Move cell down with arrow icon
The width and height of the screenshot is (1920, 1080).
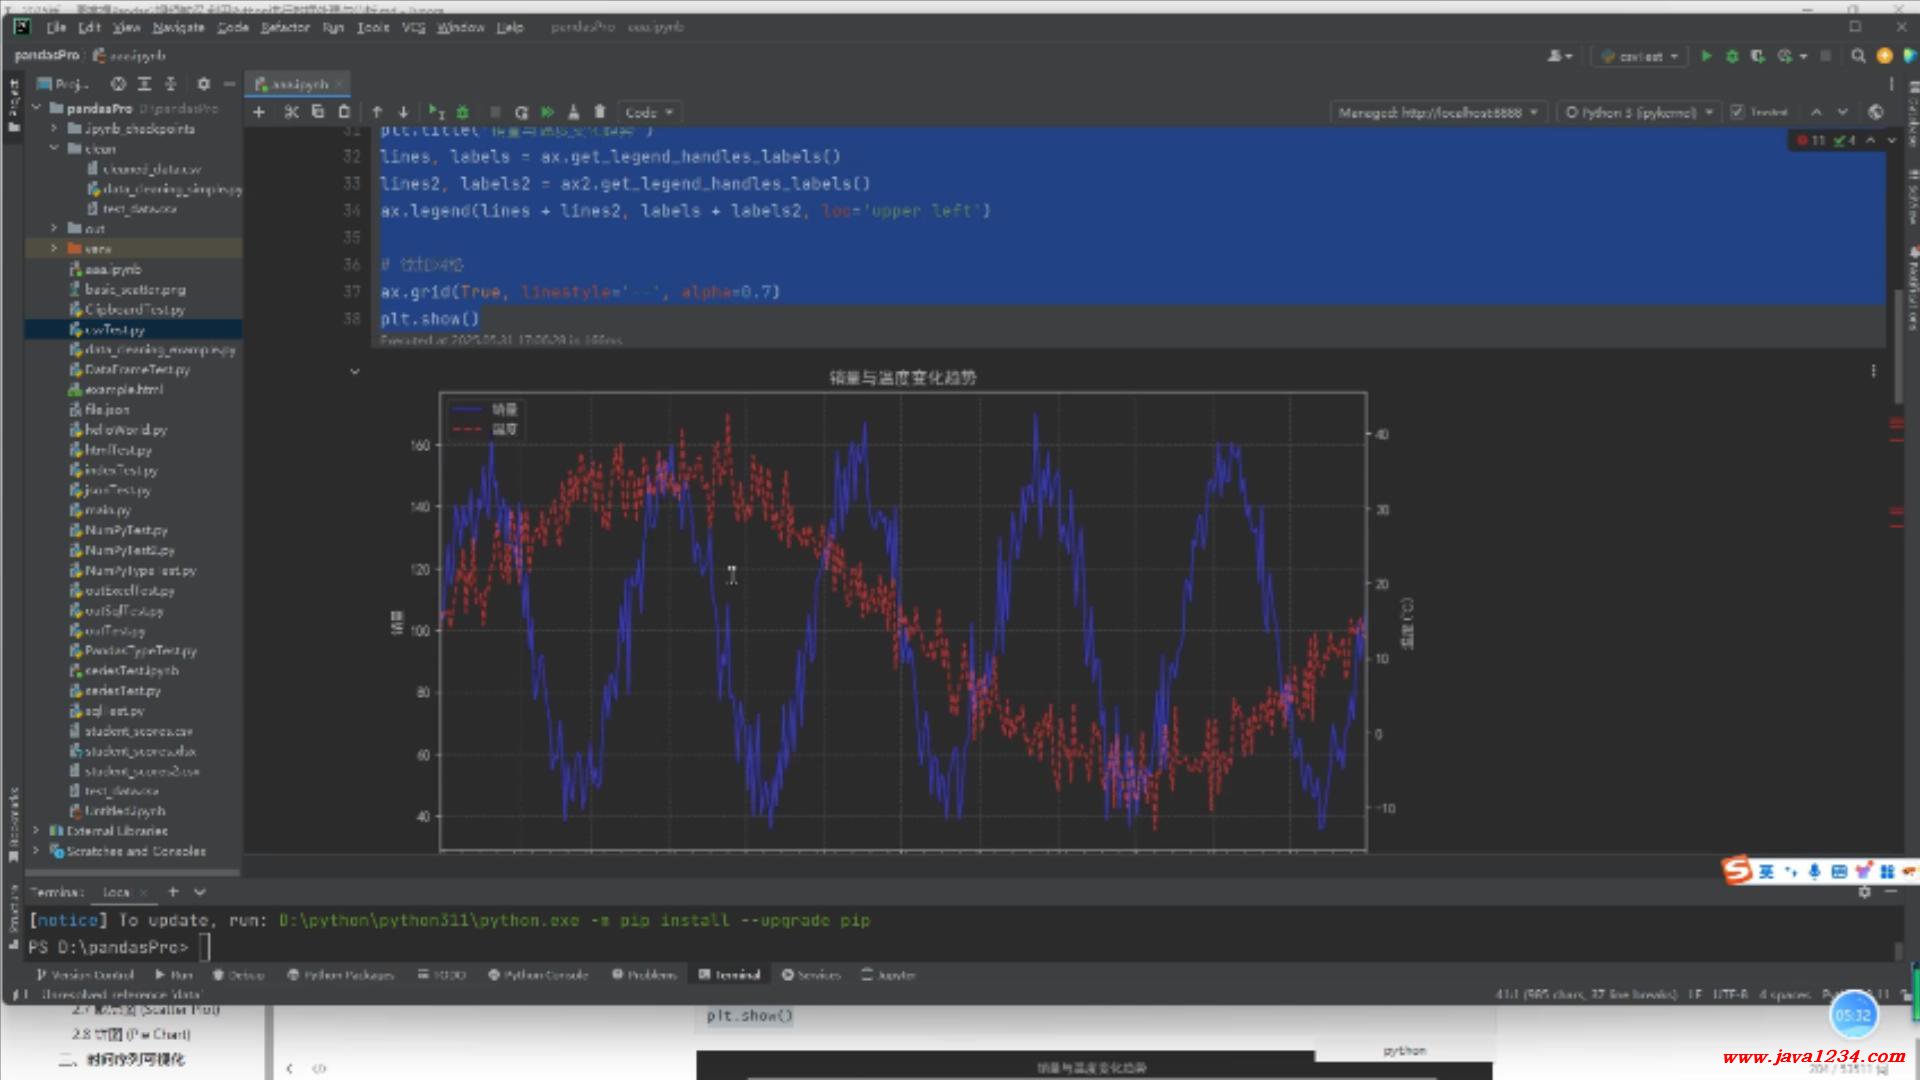click(403, 112)
